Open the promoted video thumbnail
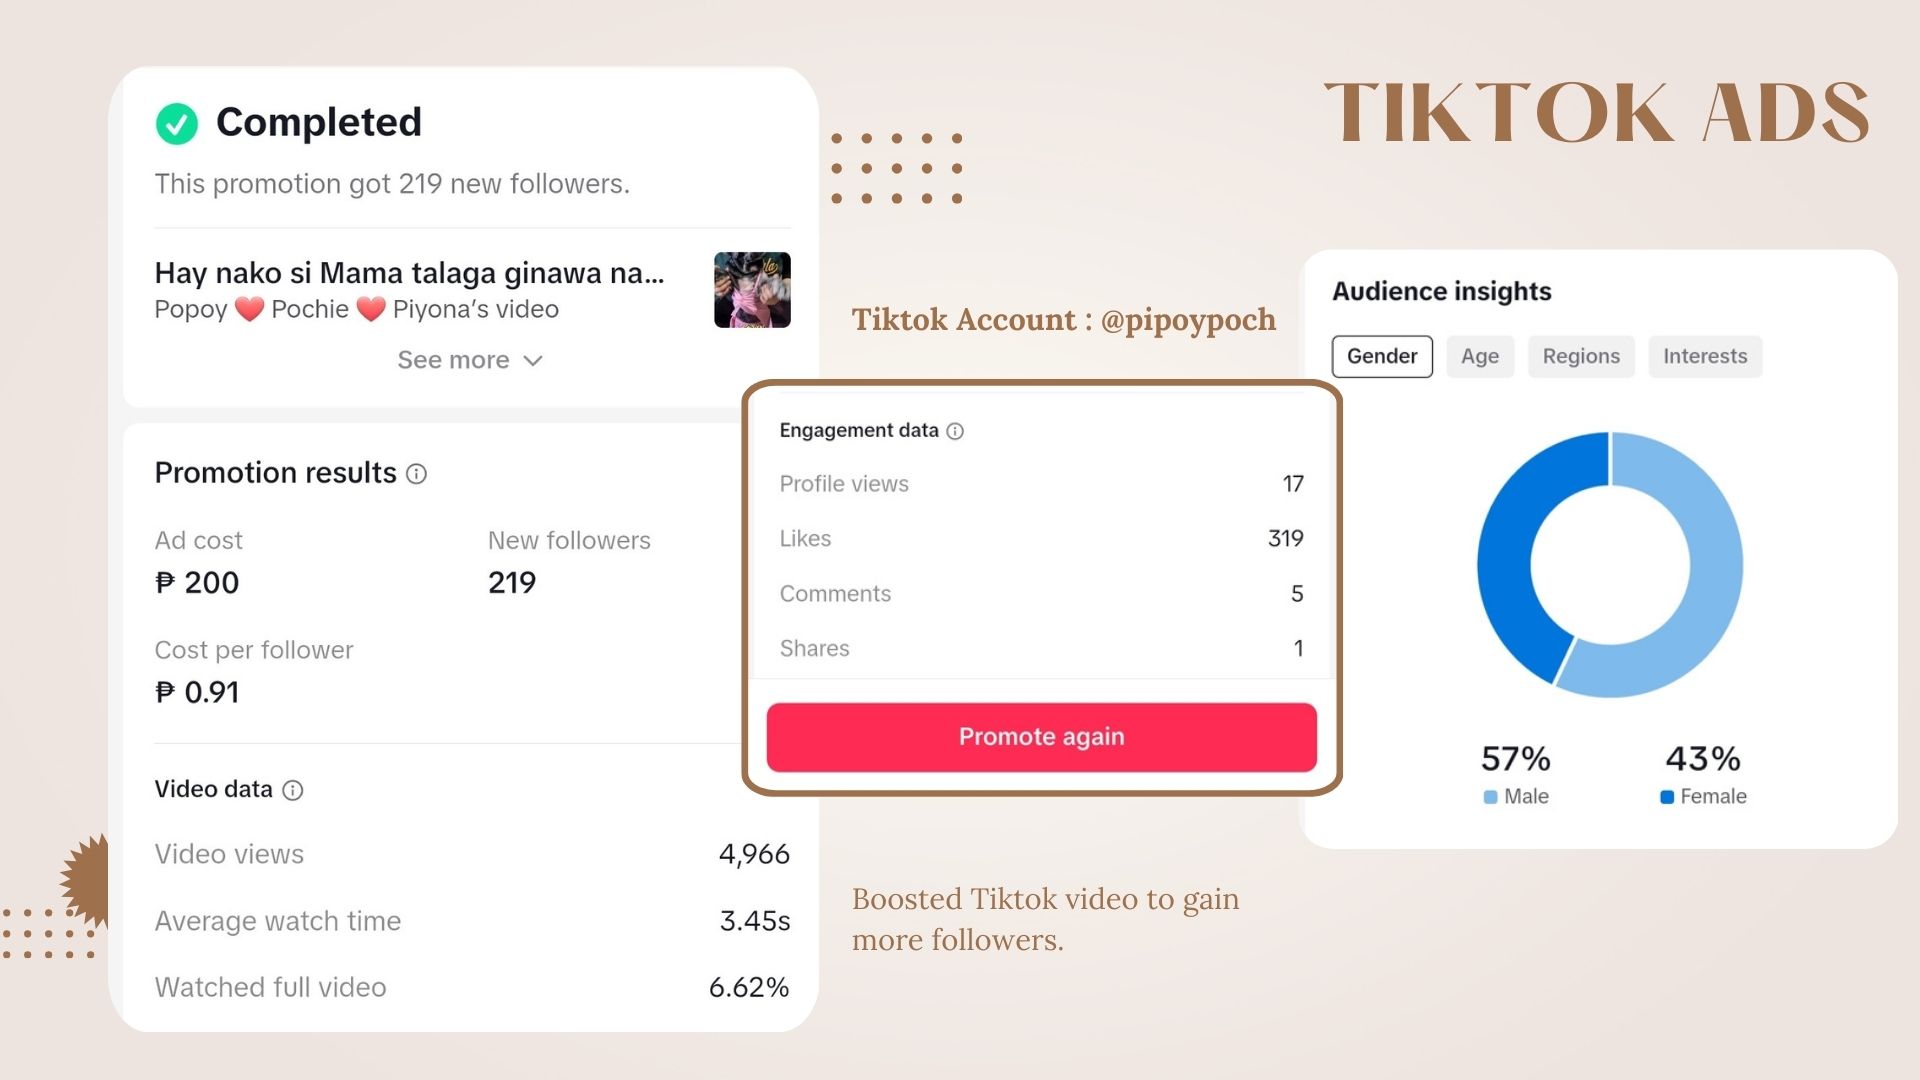This screenshot has height=1080, width=1920. (x=752, y=290)
